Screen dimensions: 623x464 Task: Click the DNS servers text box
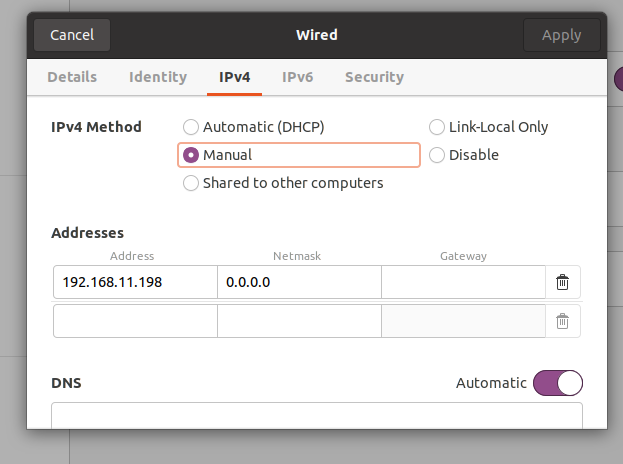tap(317, 416)
